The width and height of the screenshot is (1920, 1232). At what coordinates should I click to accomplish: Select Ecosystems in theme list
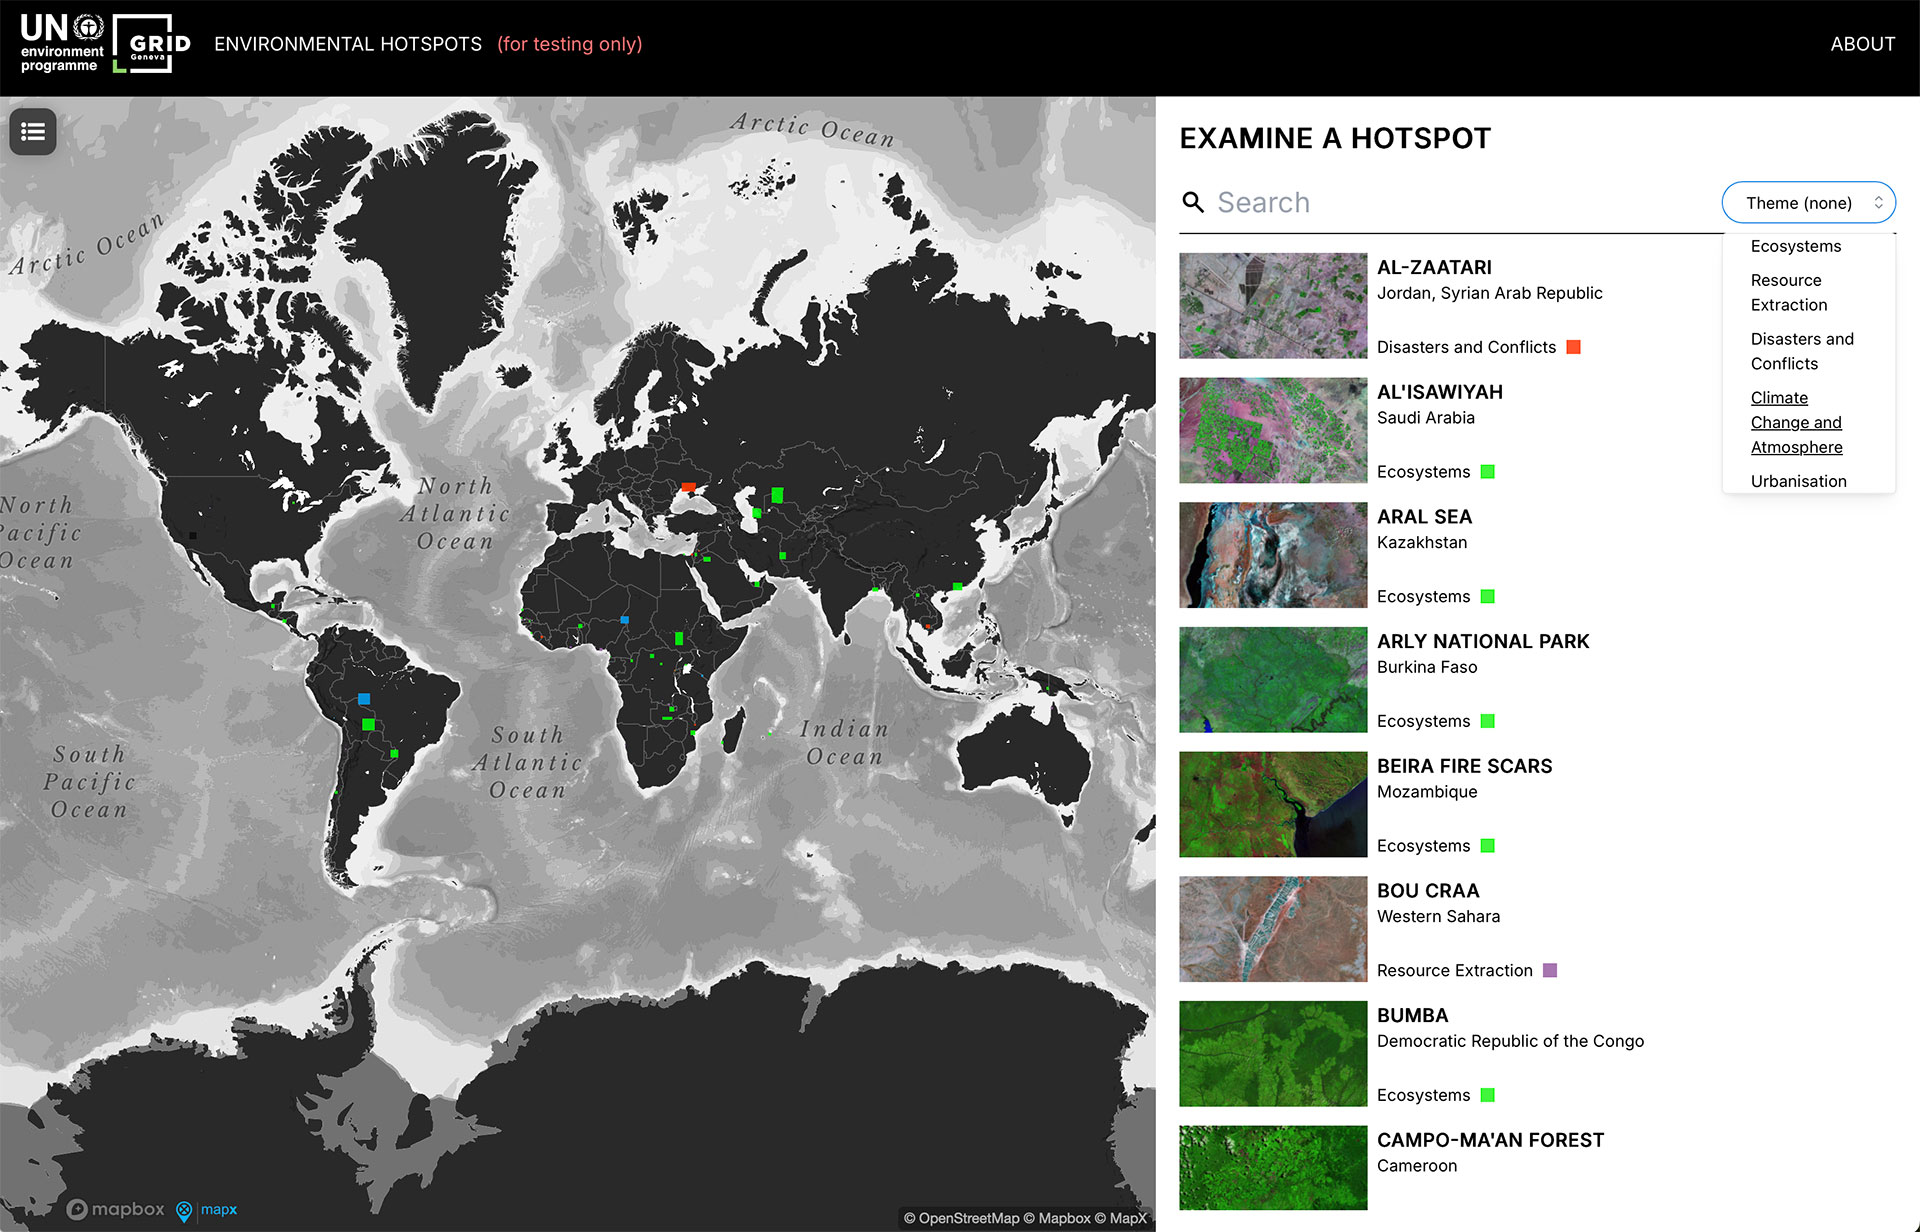pos(1795,246)
